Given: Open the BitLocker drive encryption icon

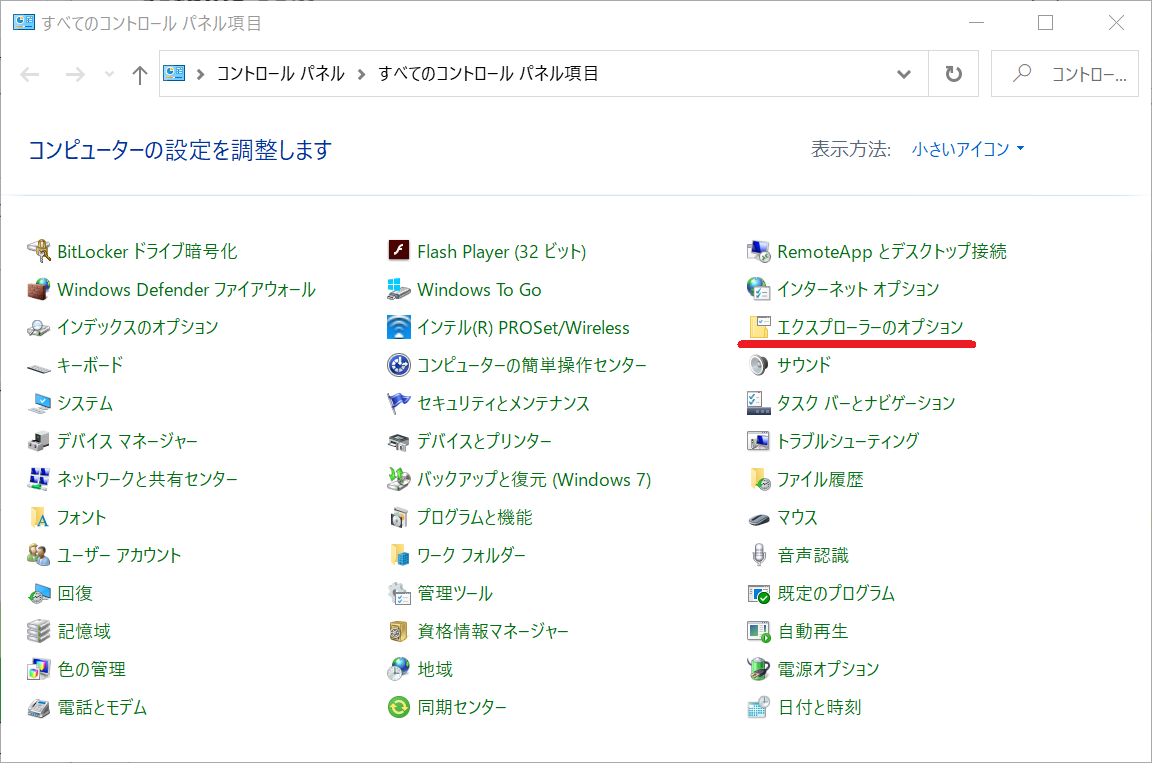Looking at the screenshot, I should coord(39,251).
